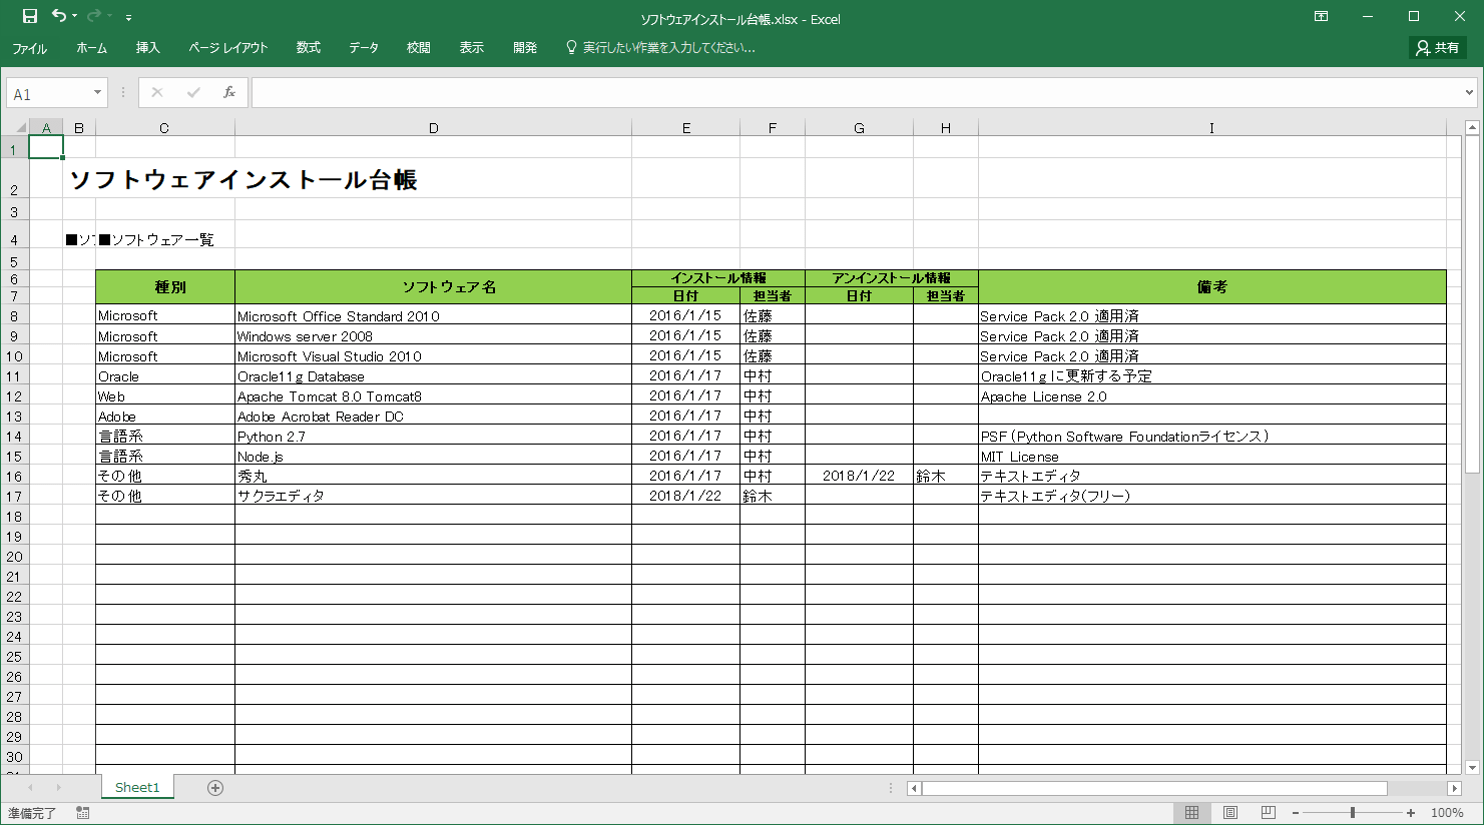Select the Sheet1 worksheet tab

tap(137, 788)
